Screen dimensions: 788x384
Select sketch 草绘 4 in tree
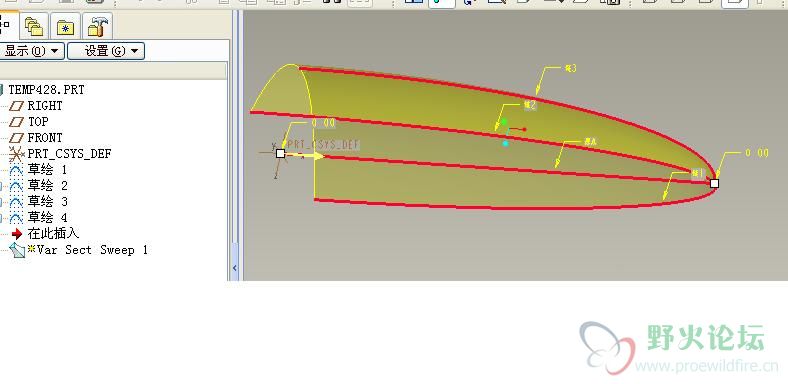[47, 218]
